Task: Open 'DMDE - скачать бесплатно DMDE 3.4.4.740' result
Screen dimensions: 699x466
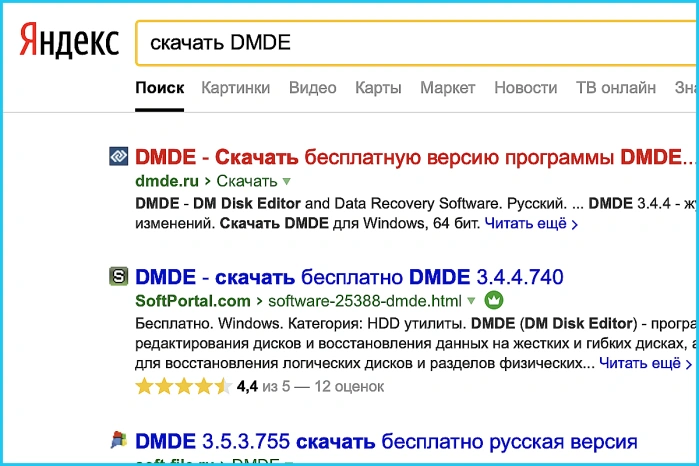Action: tap(349, 277)
